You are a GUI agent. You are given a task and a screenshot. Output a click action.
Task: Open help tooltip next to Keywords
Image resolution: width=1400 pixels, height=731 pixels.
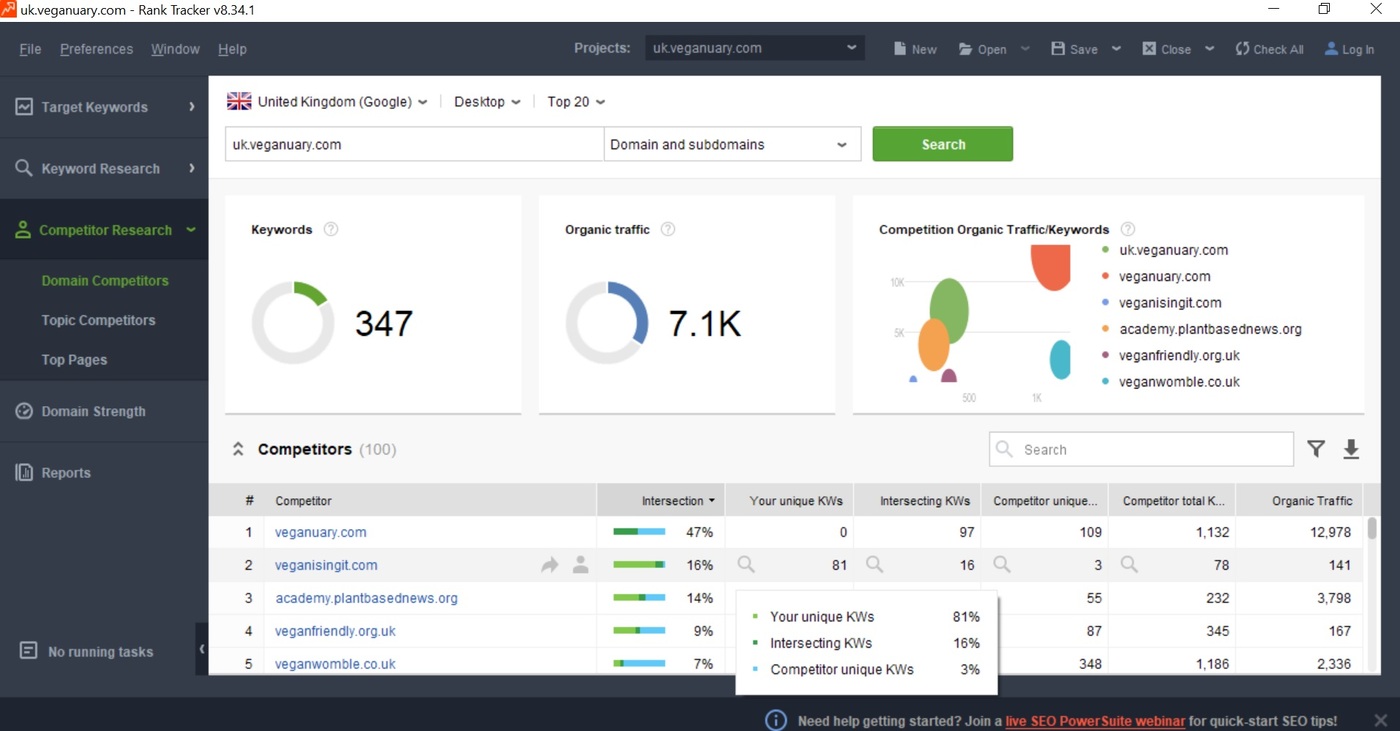(x=331, y=229)
